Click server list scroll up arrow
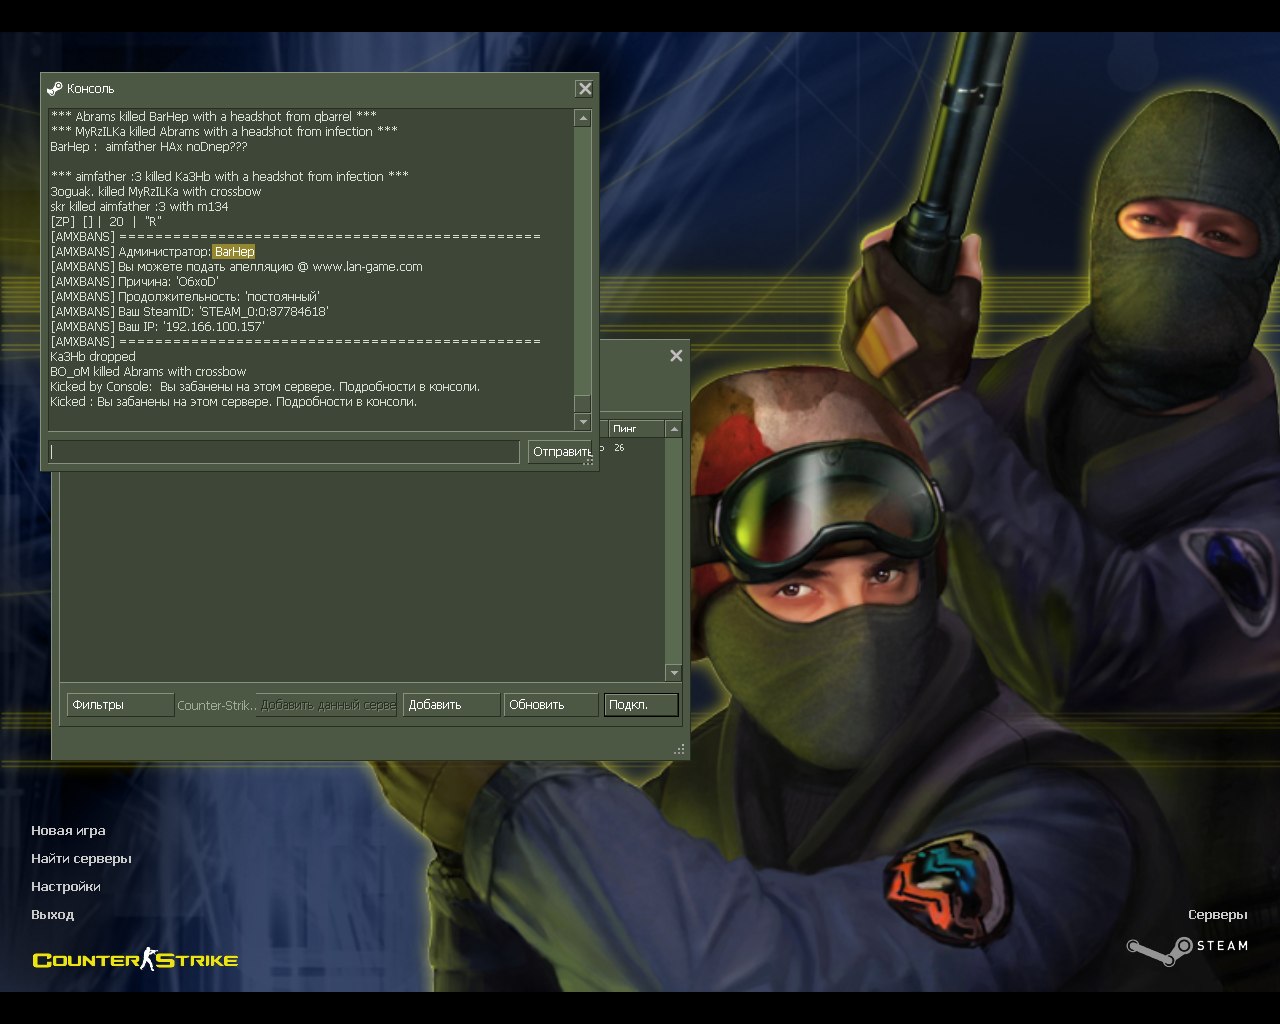1280x1024 pixels. (674, 429)
